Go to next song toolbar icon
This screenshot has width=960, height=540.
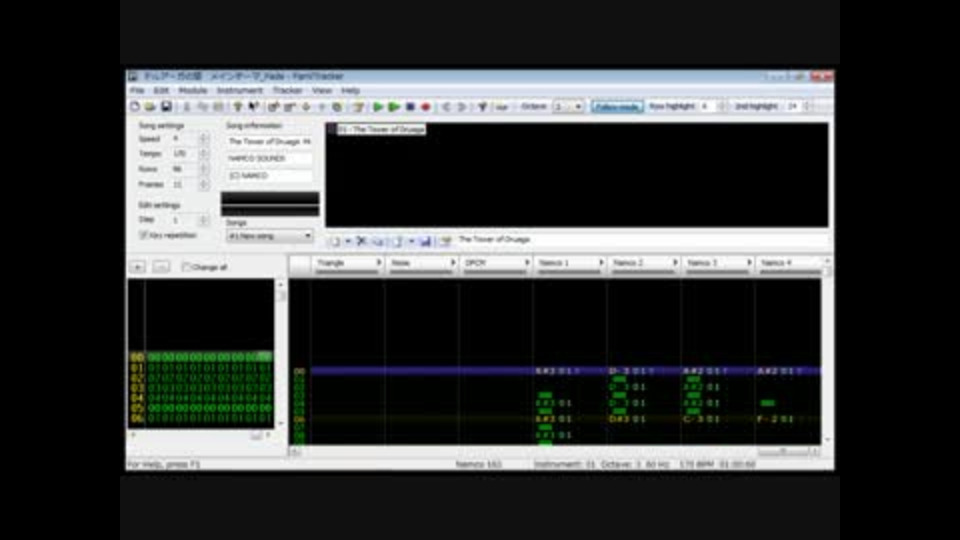pos(462,107)
